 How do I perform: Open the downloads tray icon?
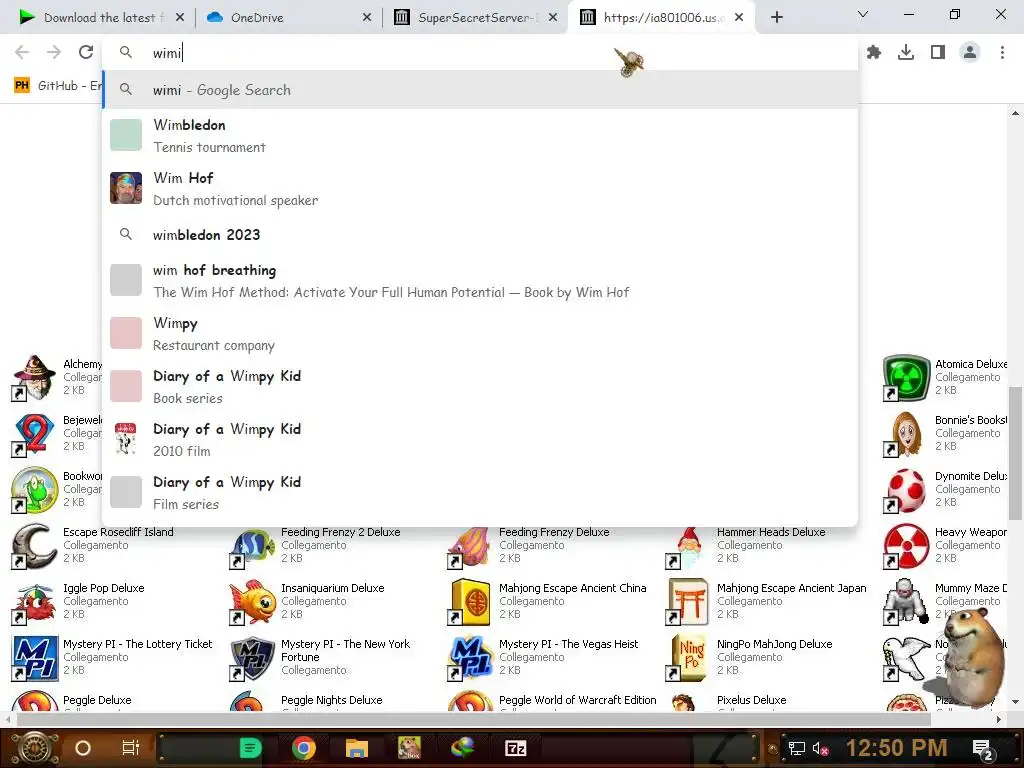(906, 52)
